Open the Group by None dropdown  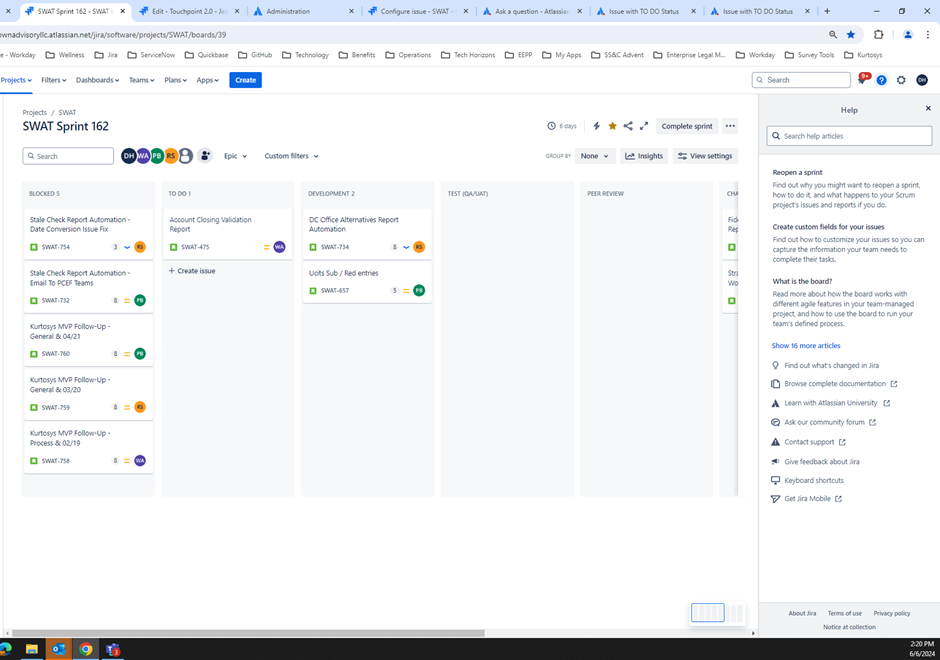(595, 156)
